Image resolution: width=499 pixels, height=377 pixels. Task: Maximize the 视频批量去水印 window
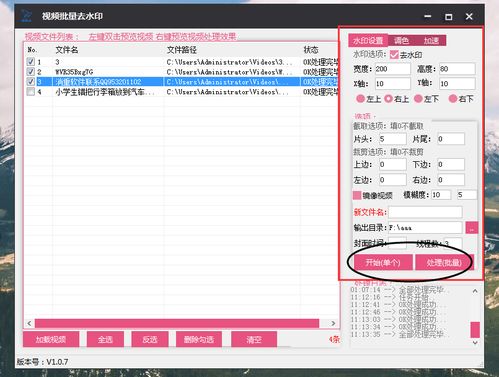(449, 16)
